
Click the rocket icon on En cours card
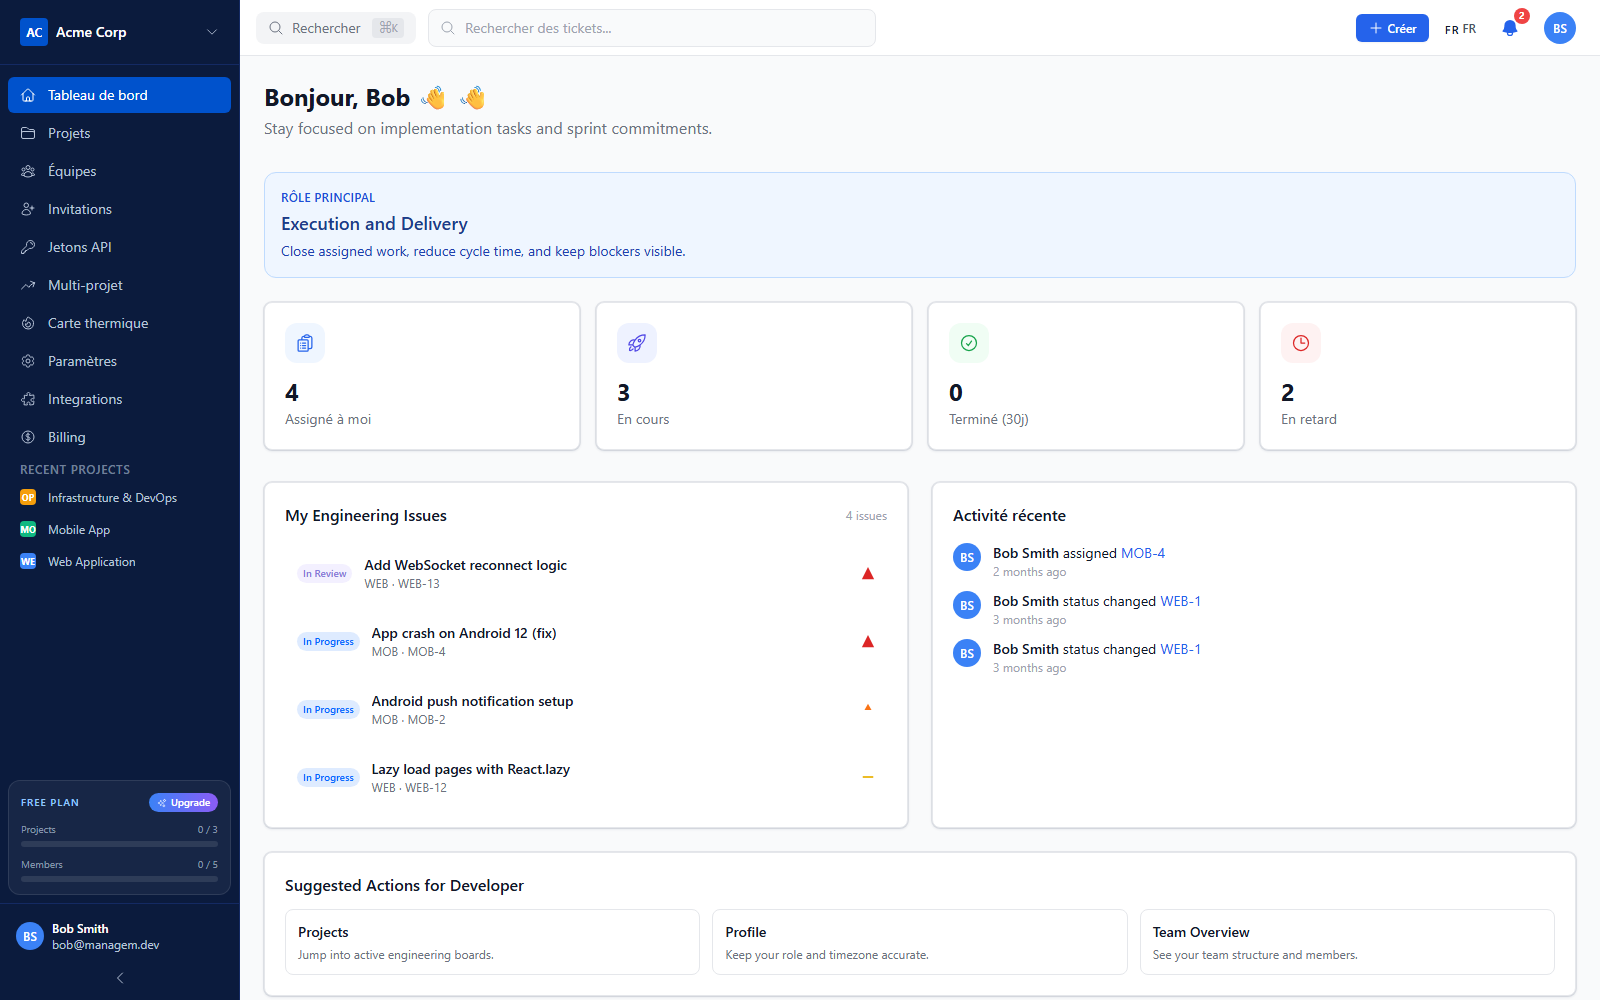[637, 343]
